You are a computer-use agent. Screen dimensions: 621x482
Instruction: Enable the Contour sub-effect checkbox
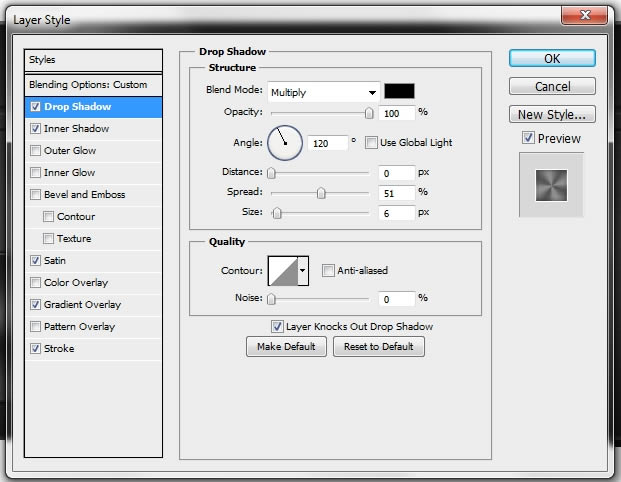[x=48, y=217]
